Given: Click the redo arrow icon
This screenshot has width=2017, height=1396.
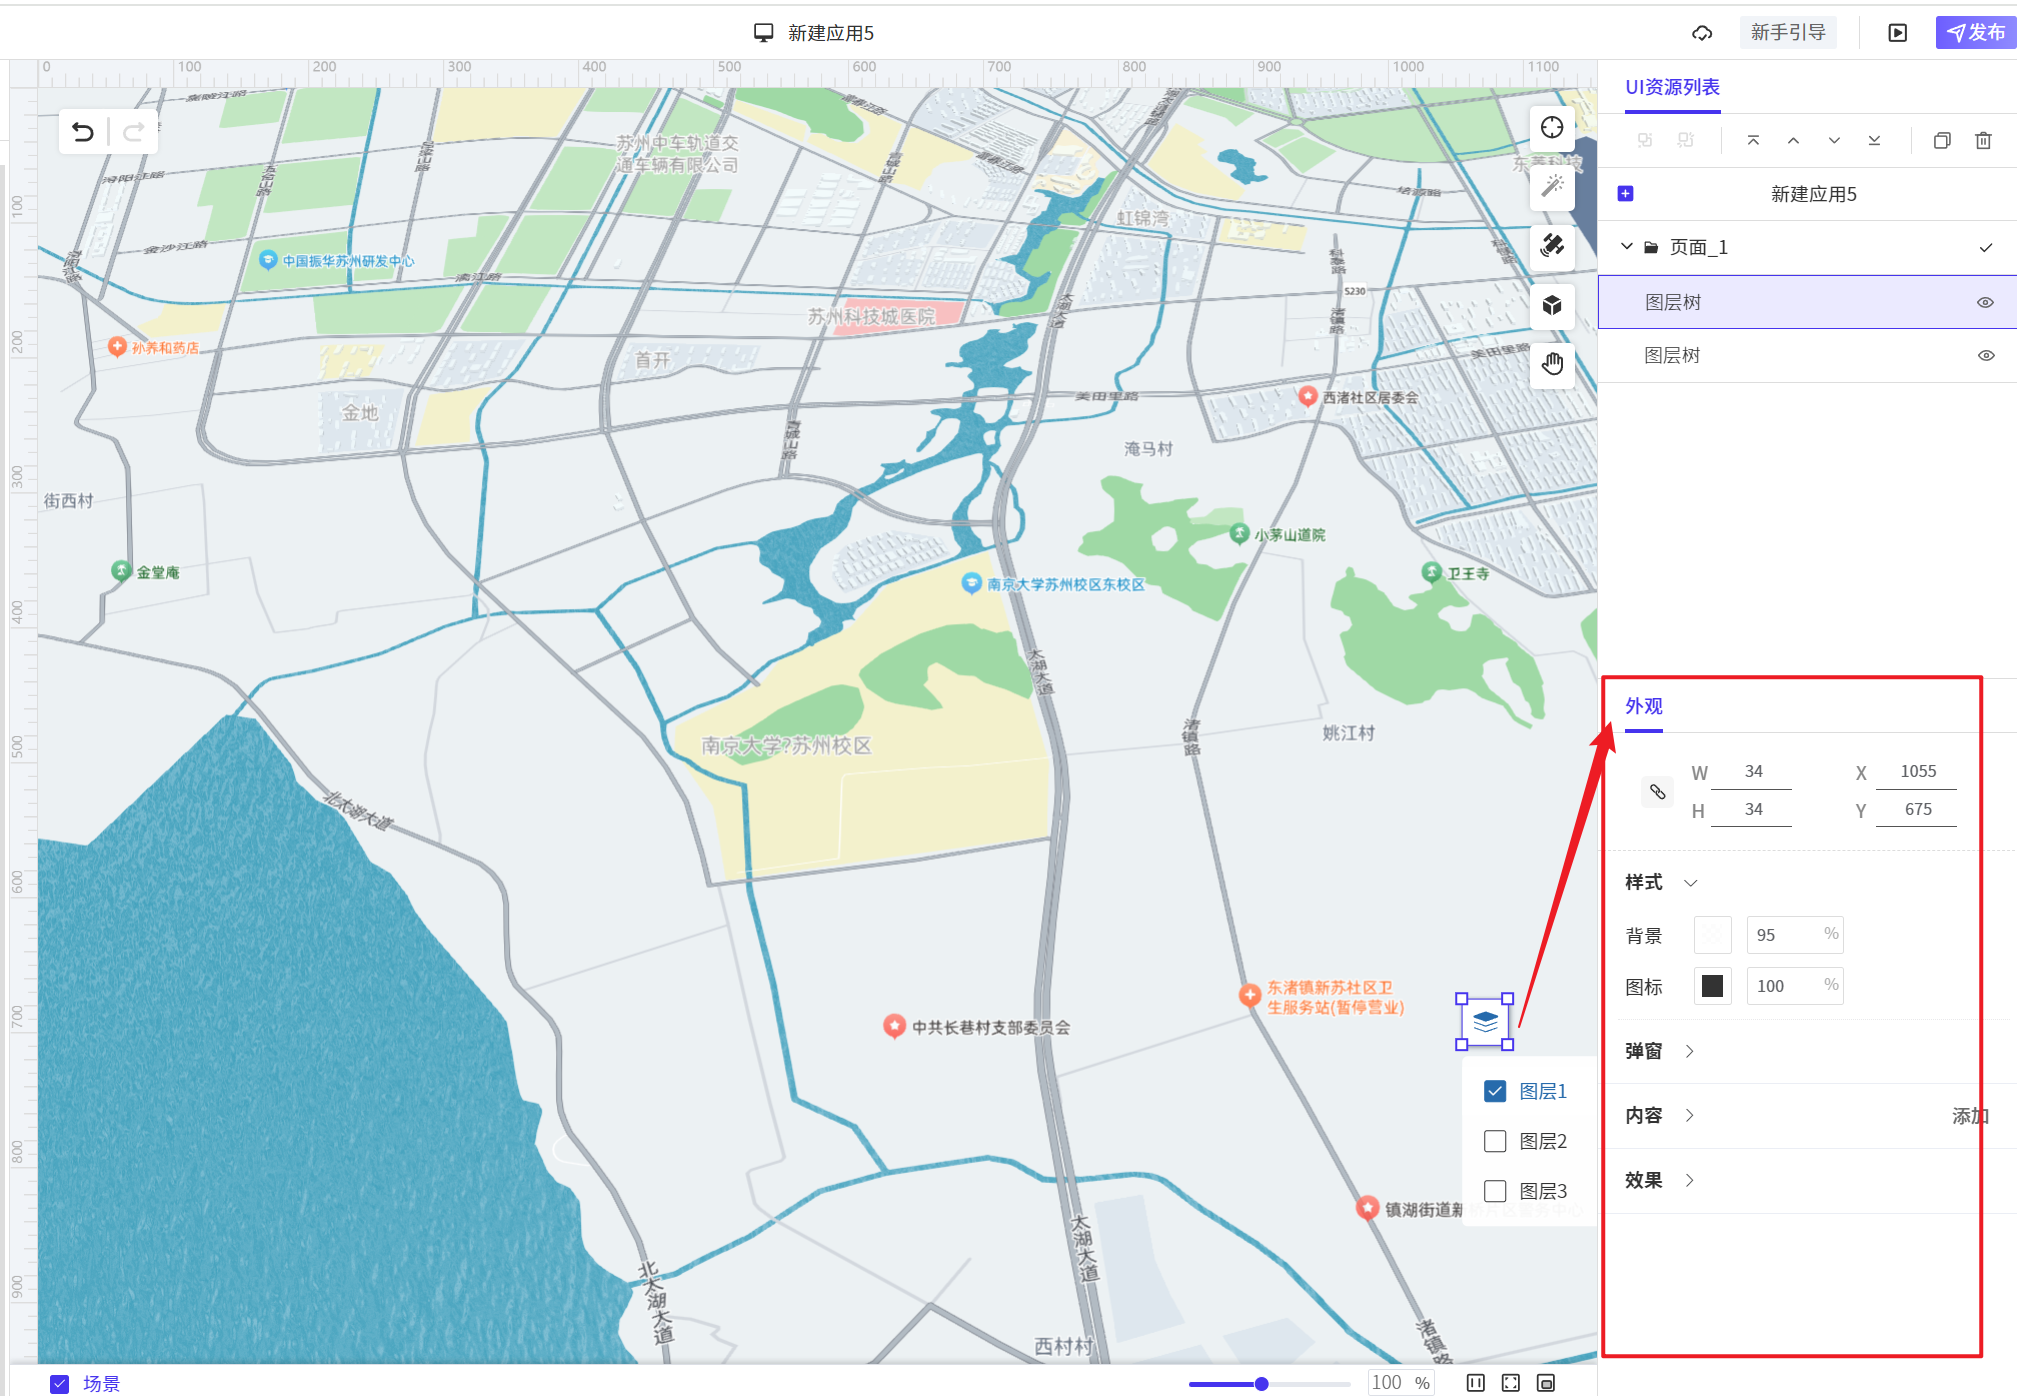Looking at the screenshot, I should click(x=134, y=132).
